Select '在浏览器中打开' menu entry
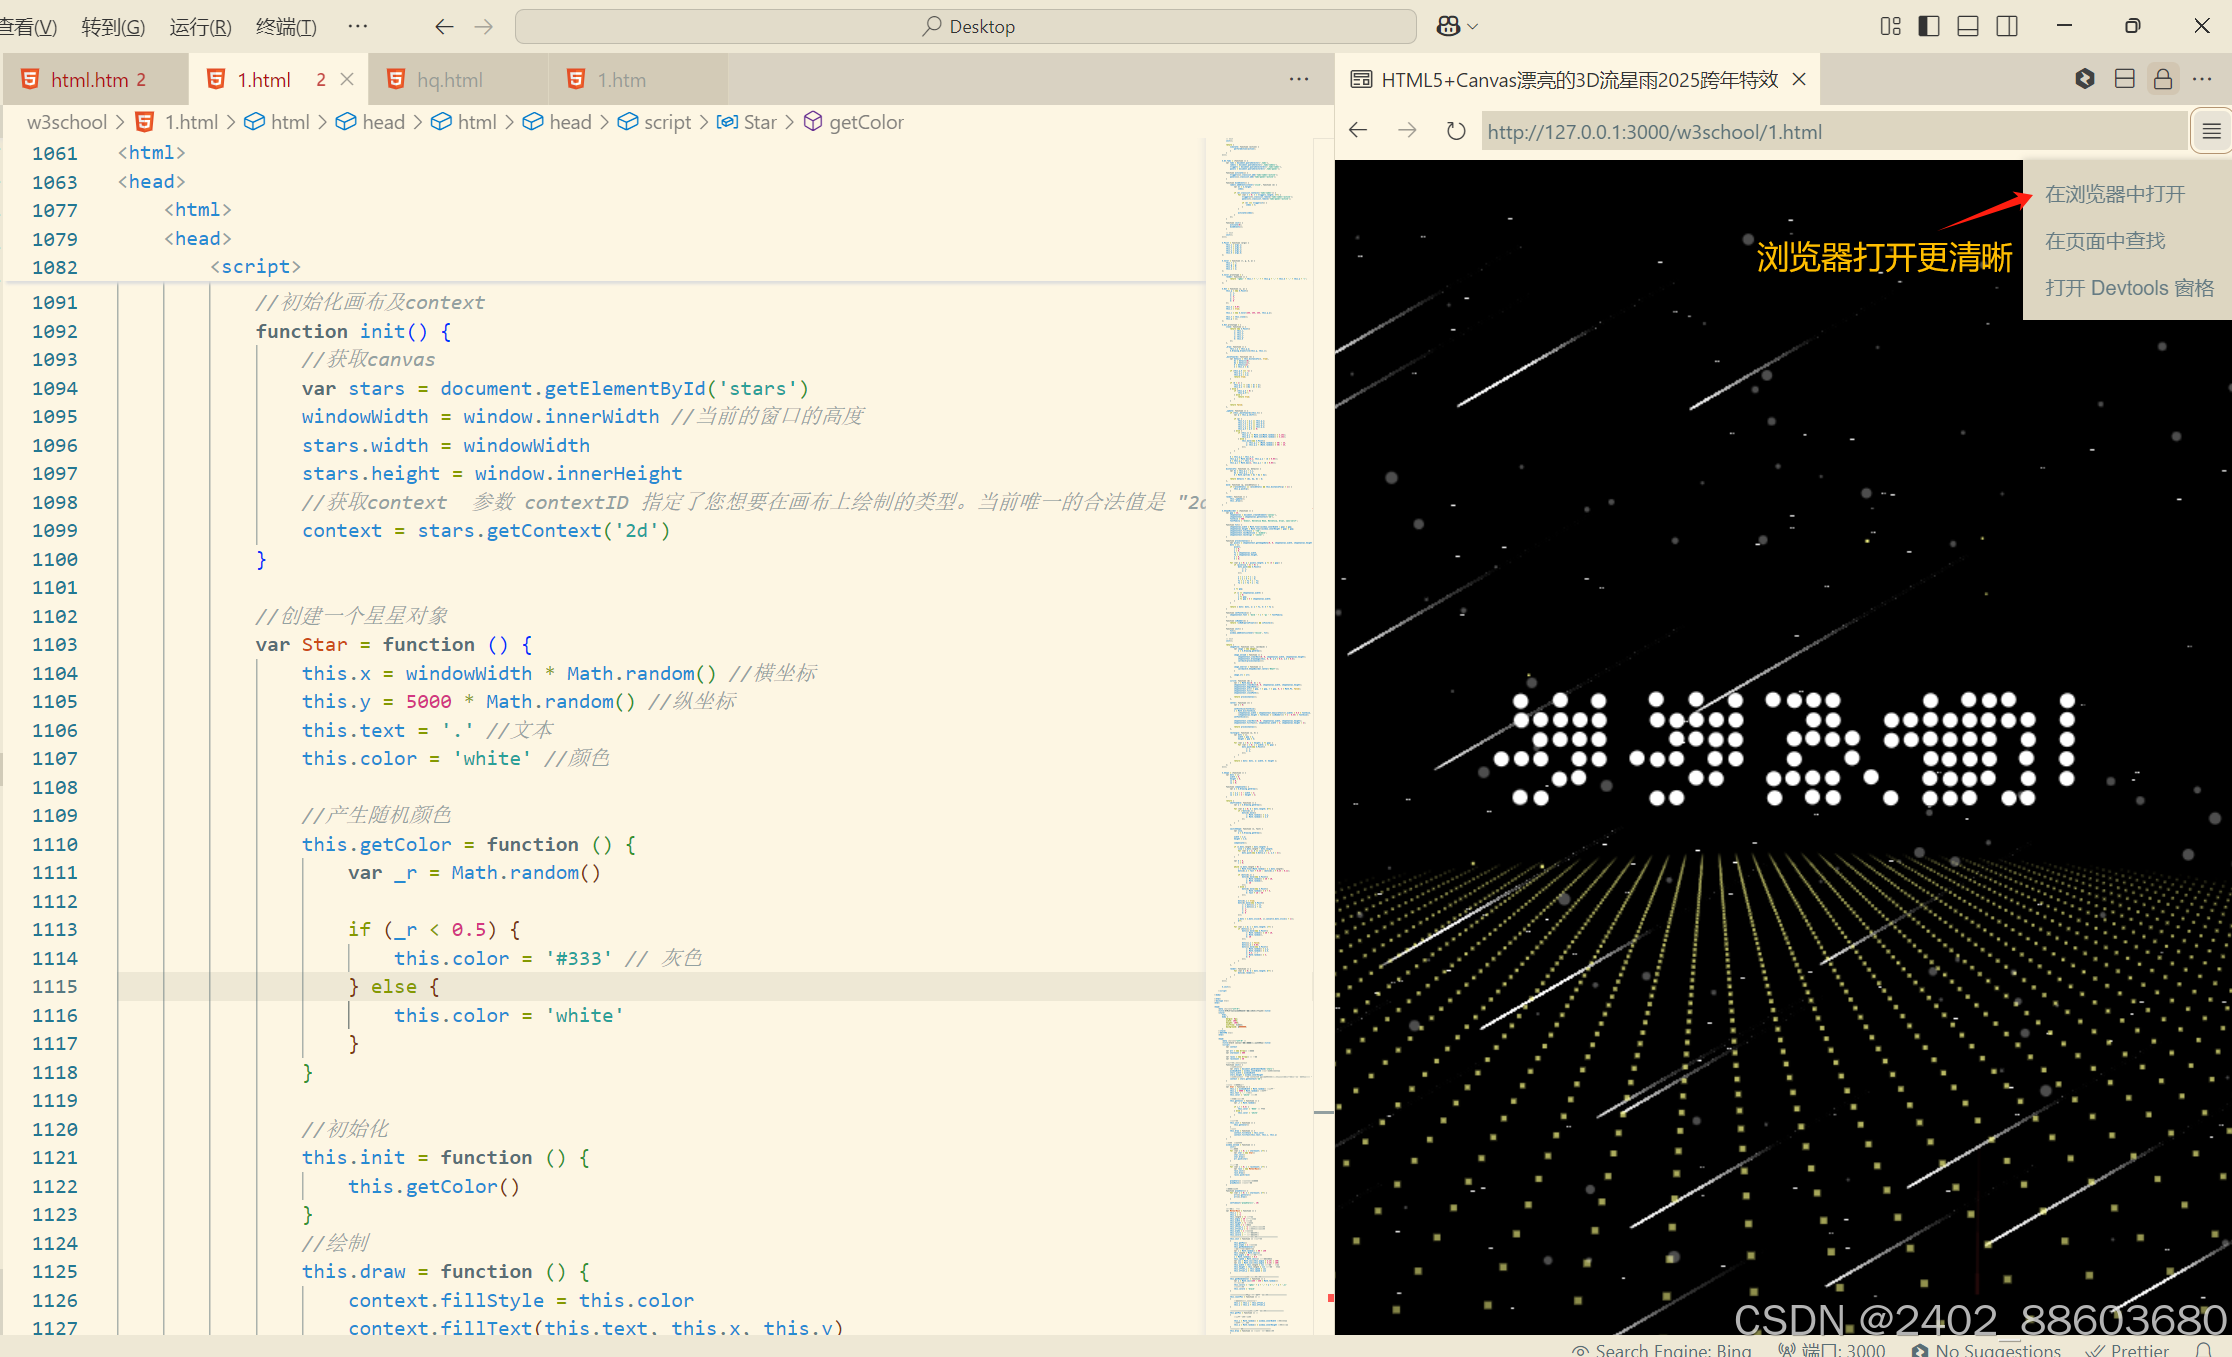The width and height of the screenshot is (2232, 1357). [x=2115, y=194]
